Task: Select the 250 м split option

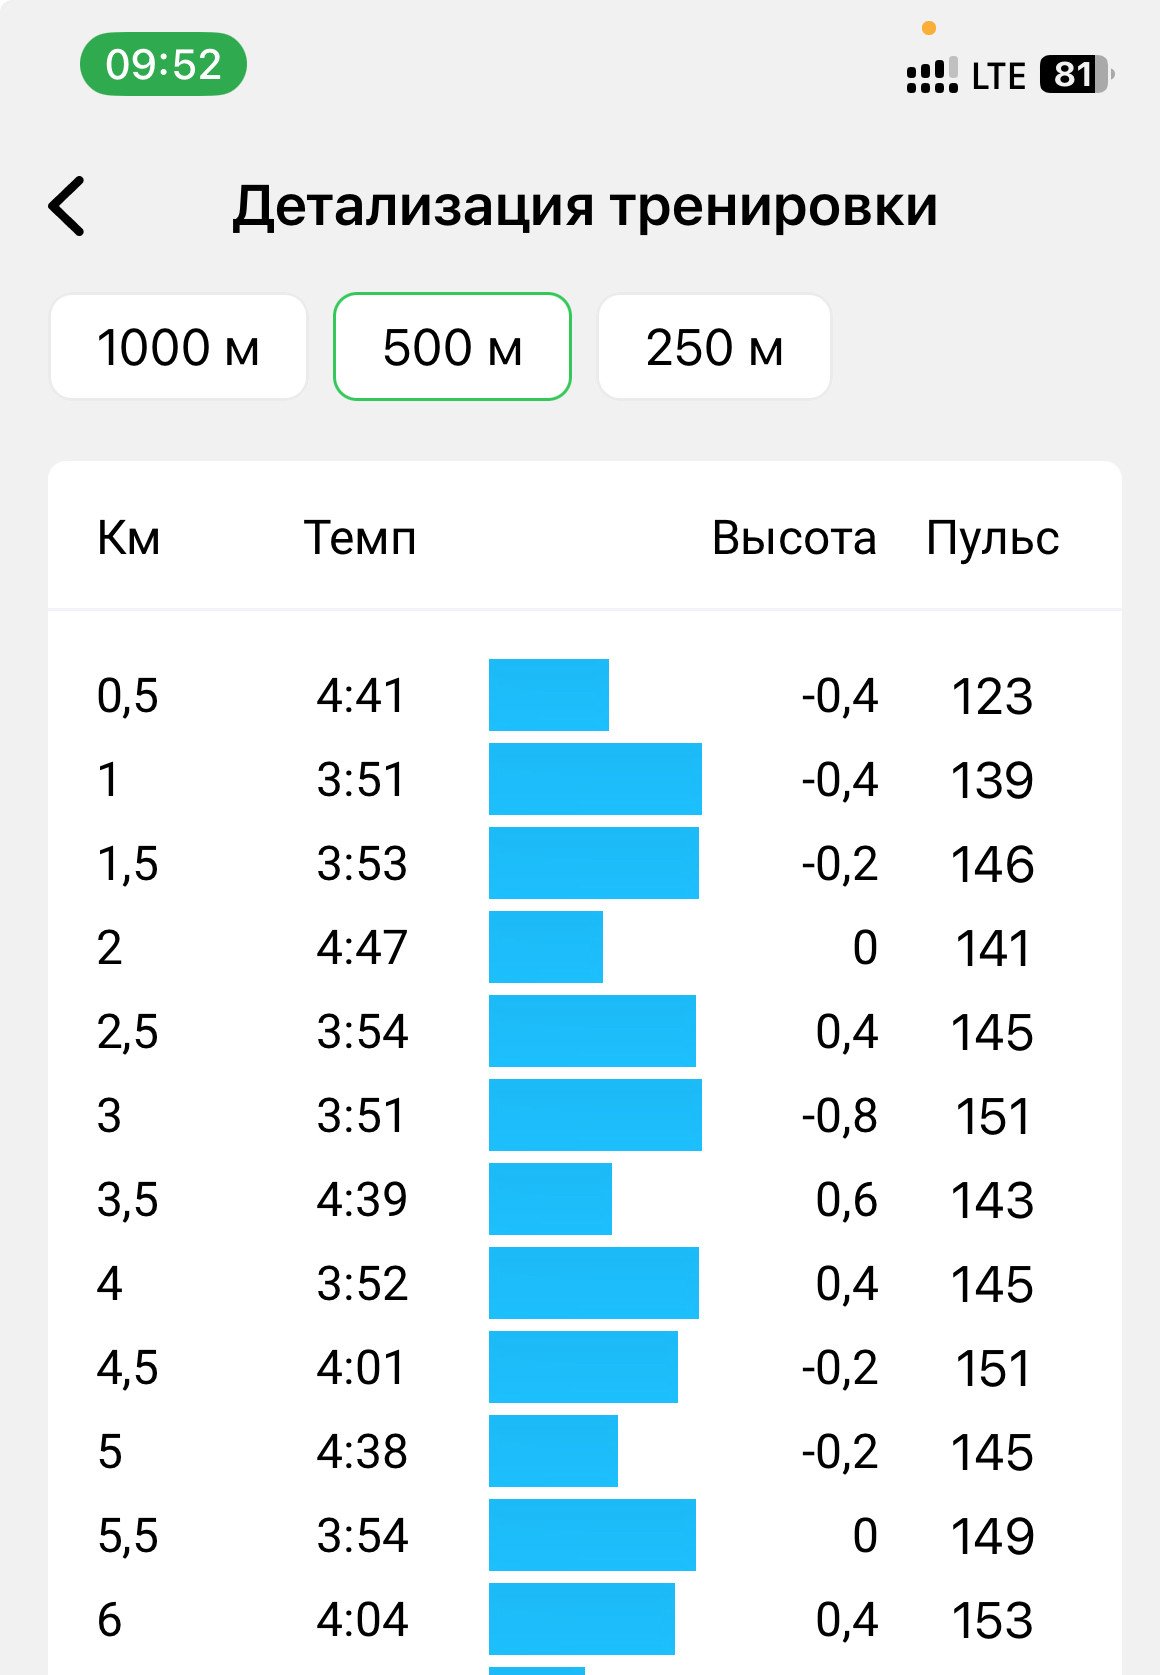Action: click(714, 347)
